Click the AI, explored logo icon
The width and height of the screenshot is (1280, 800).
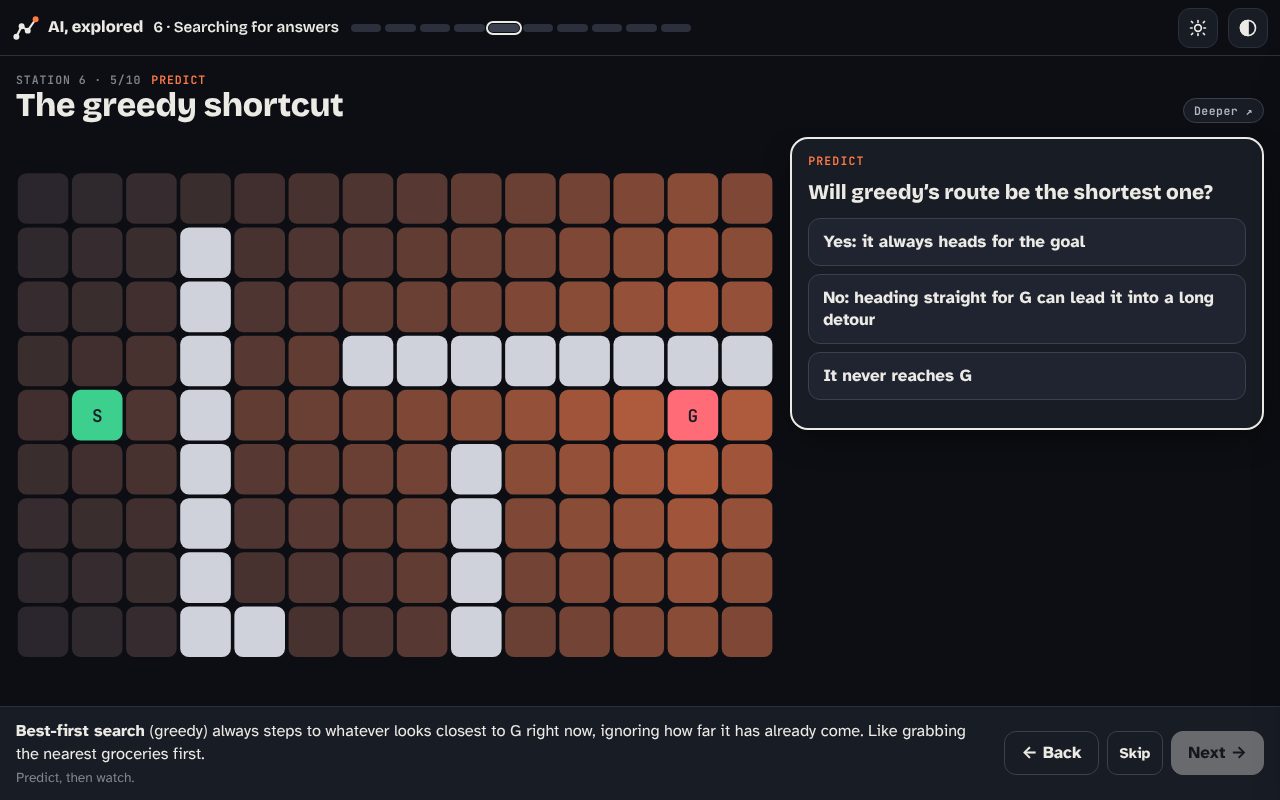pos(26,28)
